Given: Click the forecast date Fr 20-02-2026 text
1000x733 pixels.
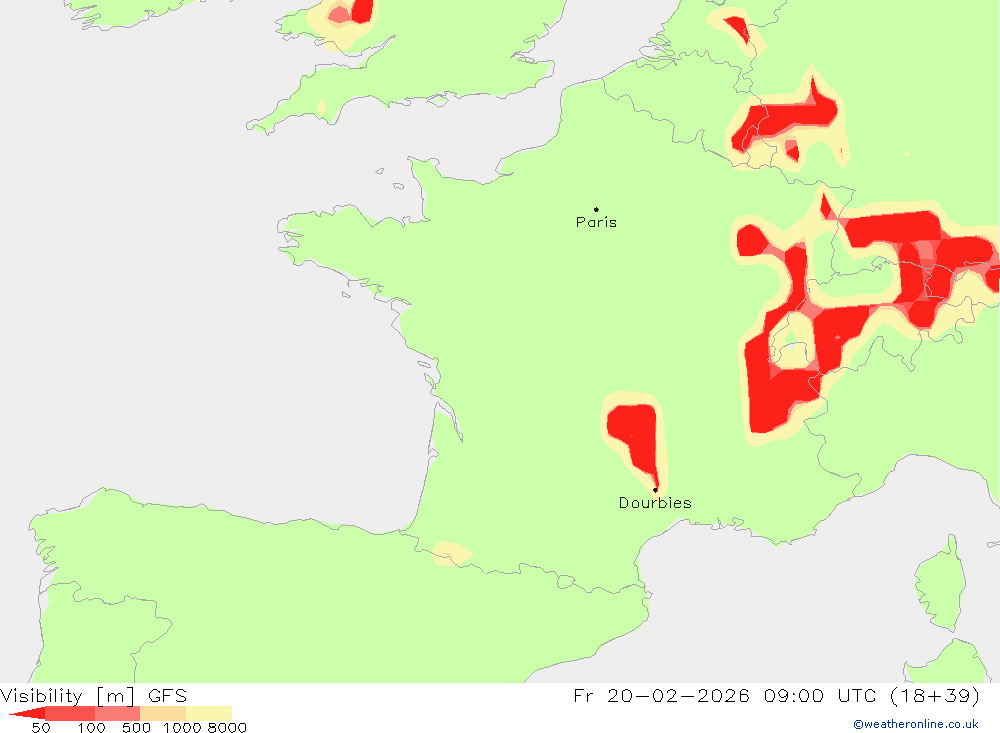Looking at the screenshot, I should click(x=661, y=695).
